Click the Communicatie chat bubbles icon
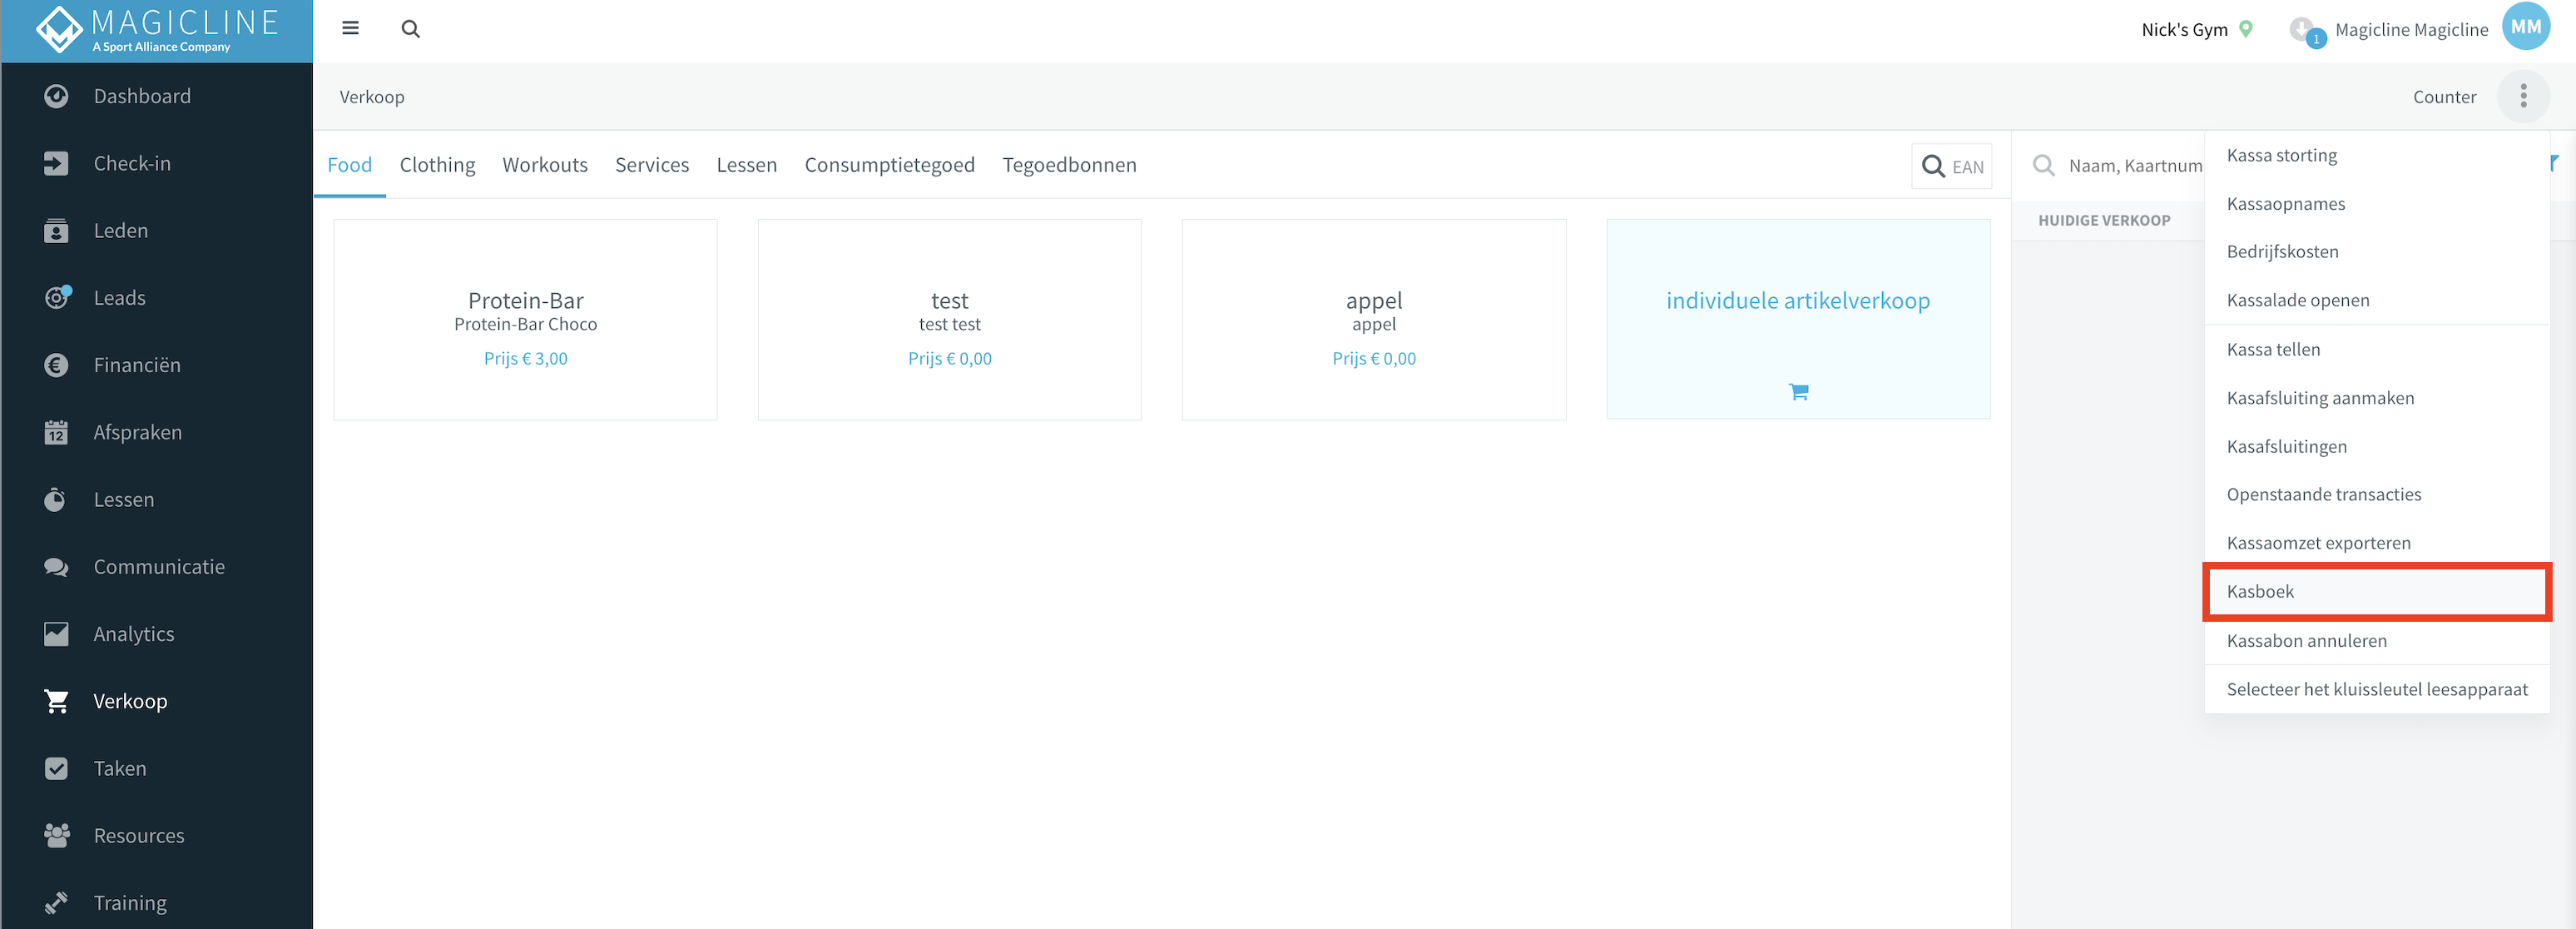 click(x=56, y=567)
